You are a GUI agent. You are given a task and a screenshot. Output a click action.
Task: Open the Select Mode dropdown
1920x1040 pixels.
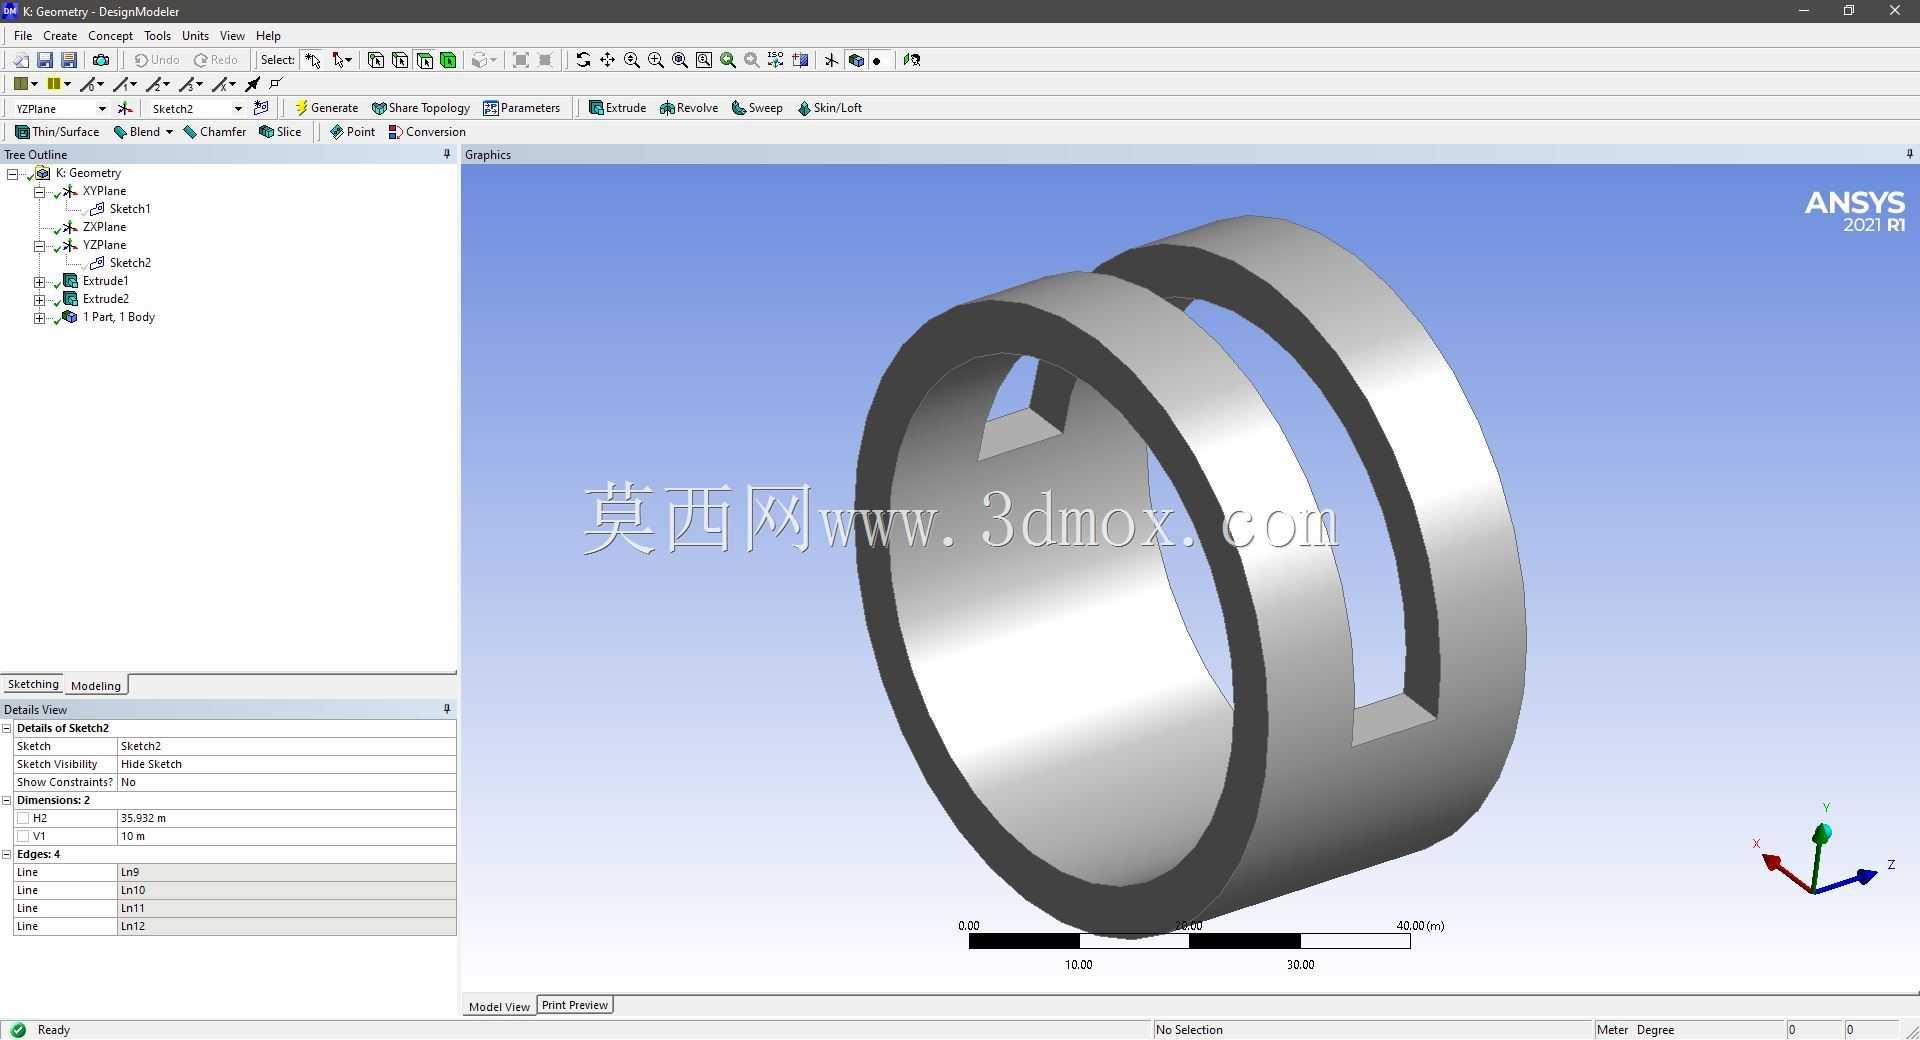[x=342, y=60]
